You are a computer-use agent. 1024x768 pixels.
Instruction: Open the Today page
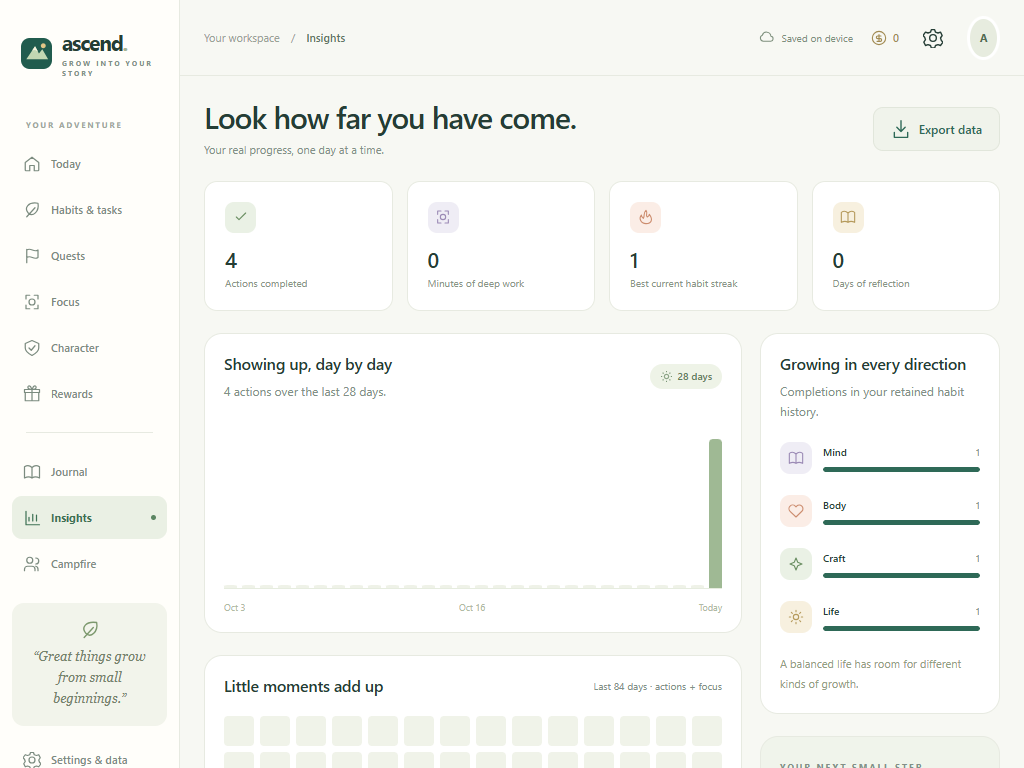89,164
